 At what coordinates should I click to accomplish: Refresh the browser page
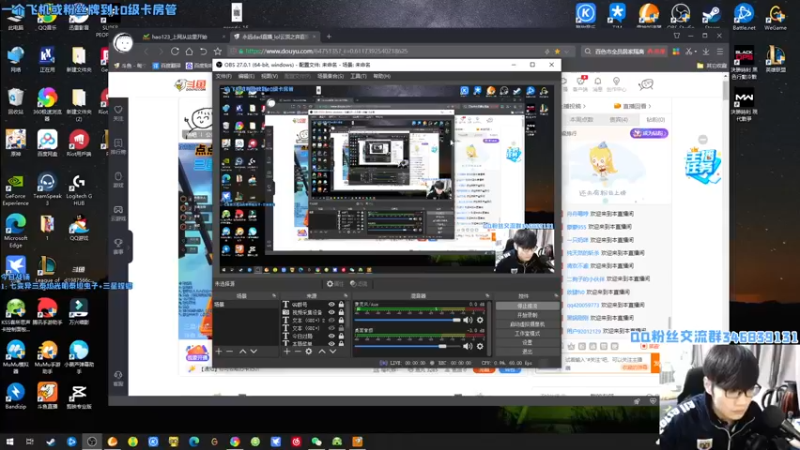(175, 51)
